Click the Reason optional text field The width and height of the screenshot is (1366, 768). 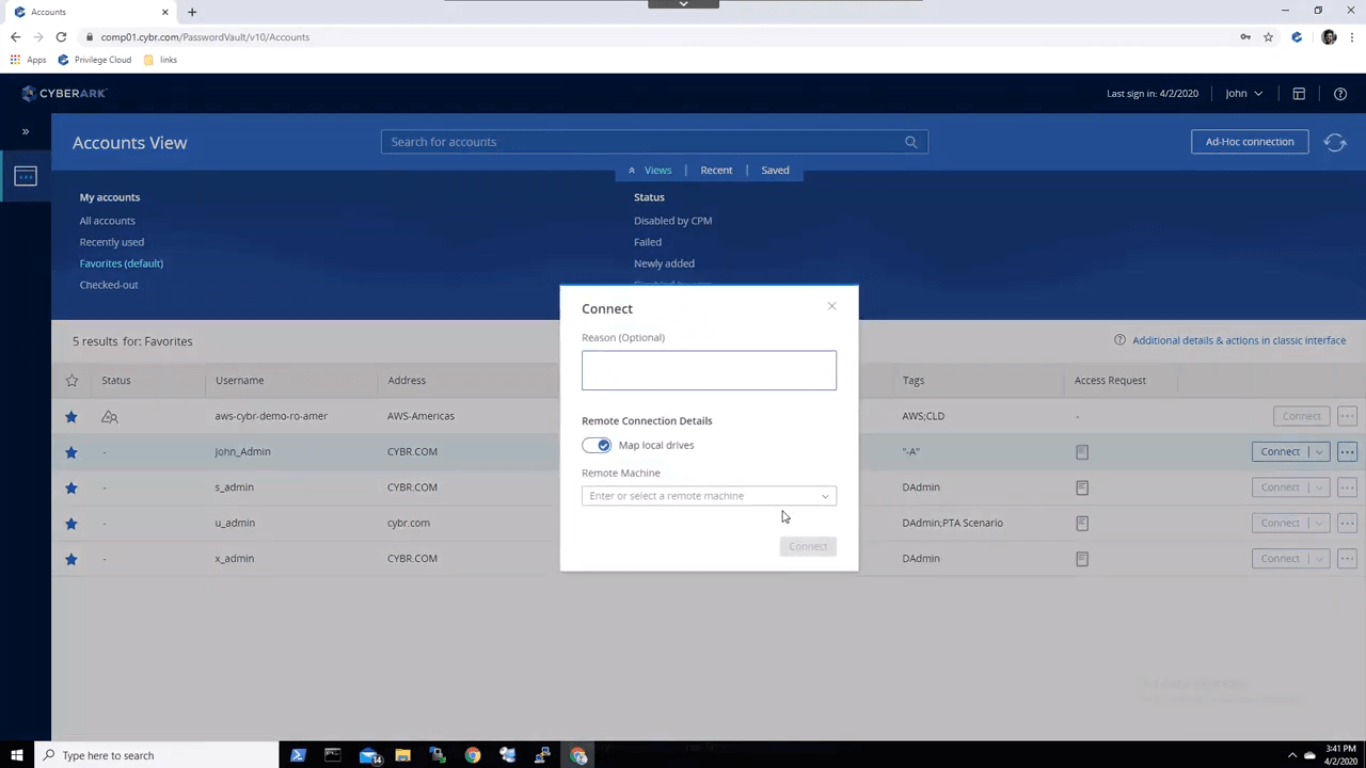pyautogui.click(x=709, y=370)
